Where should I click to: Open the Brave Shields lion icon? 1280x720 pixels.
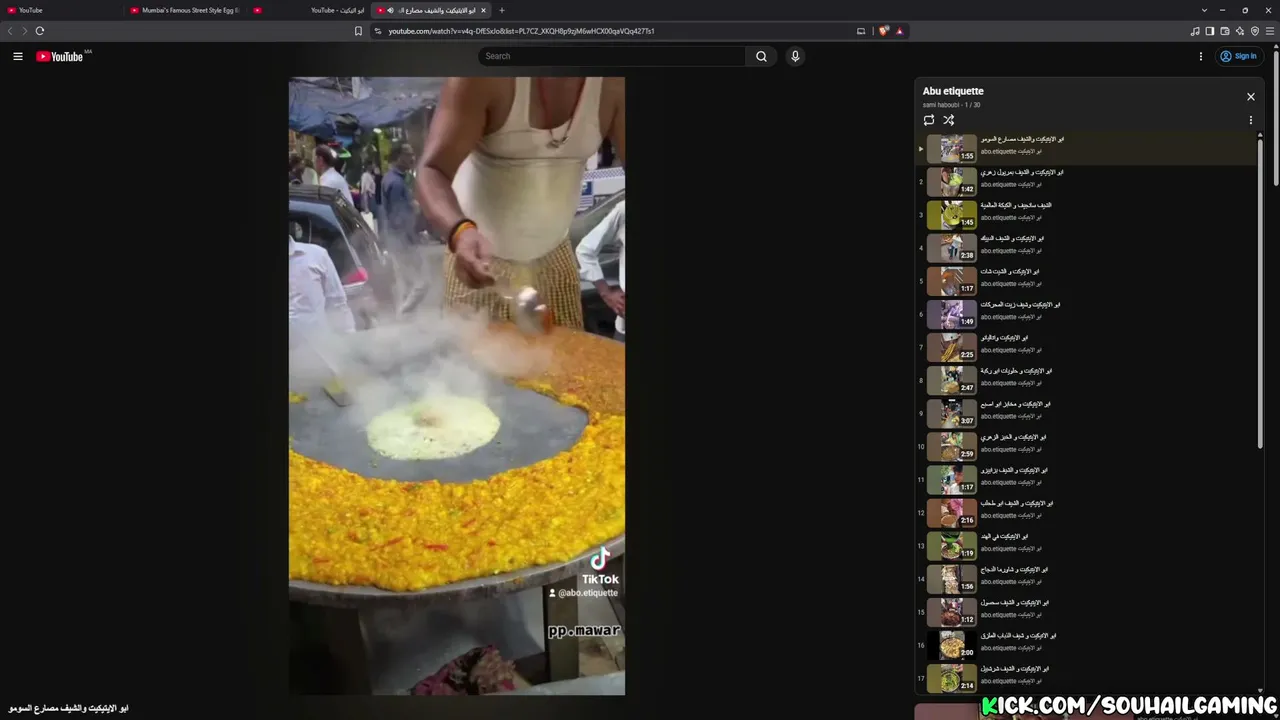(x=884, y=31)
